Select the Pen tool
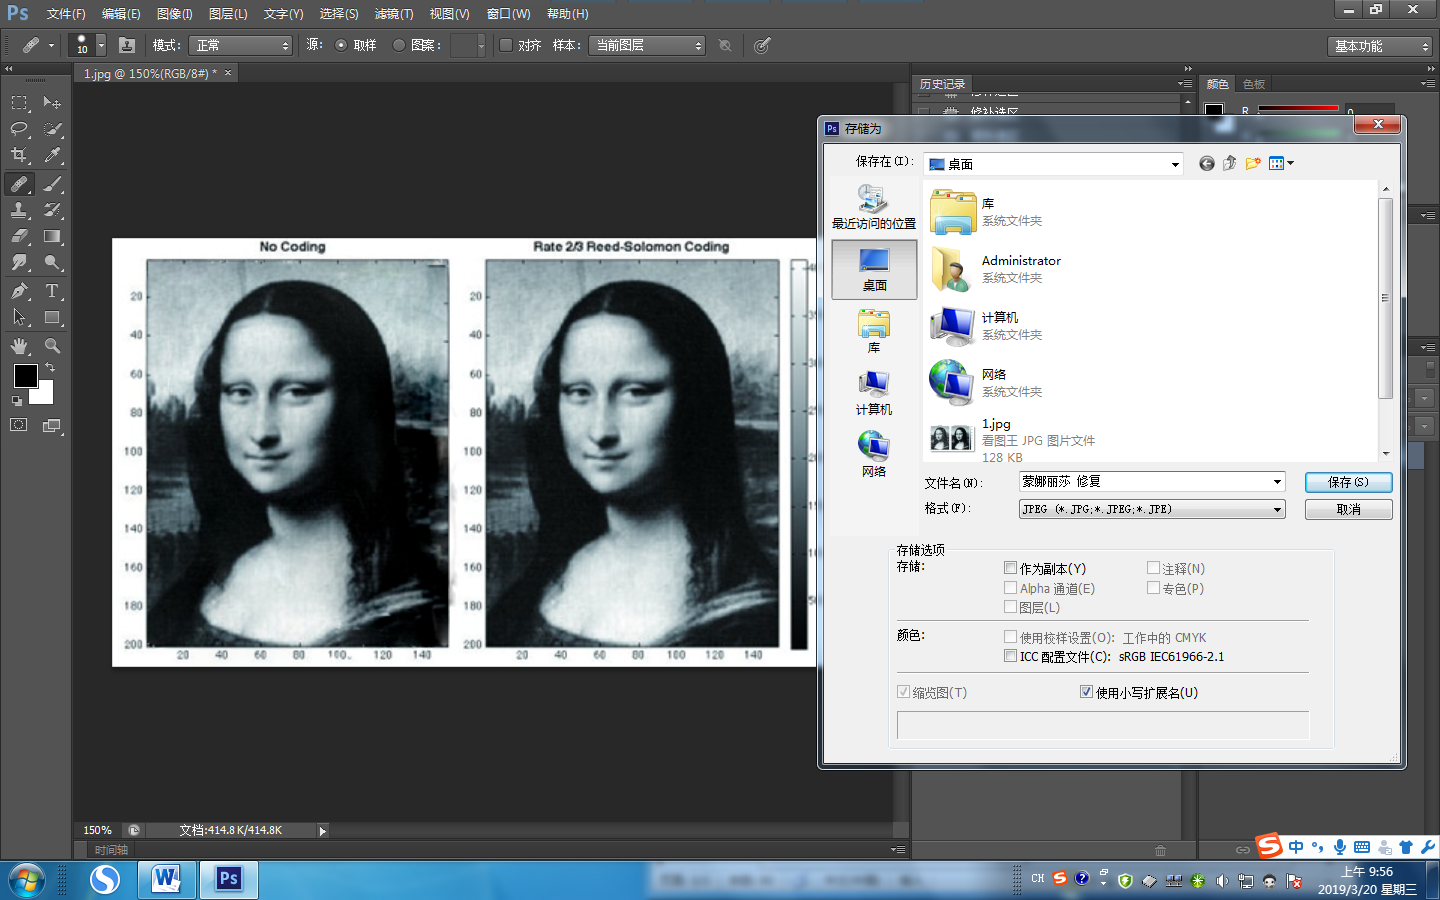 19,291
